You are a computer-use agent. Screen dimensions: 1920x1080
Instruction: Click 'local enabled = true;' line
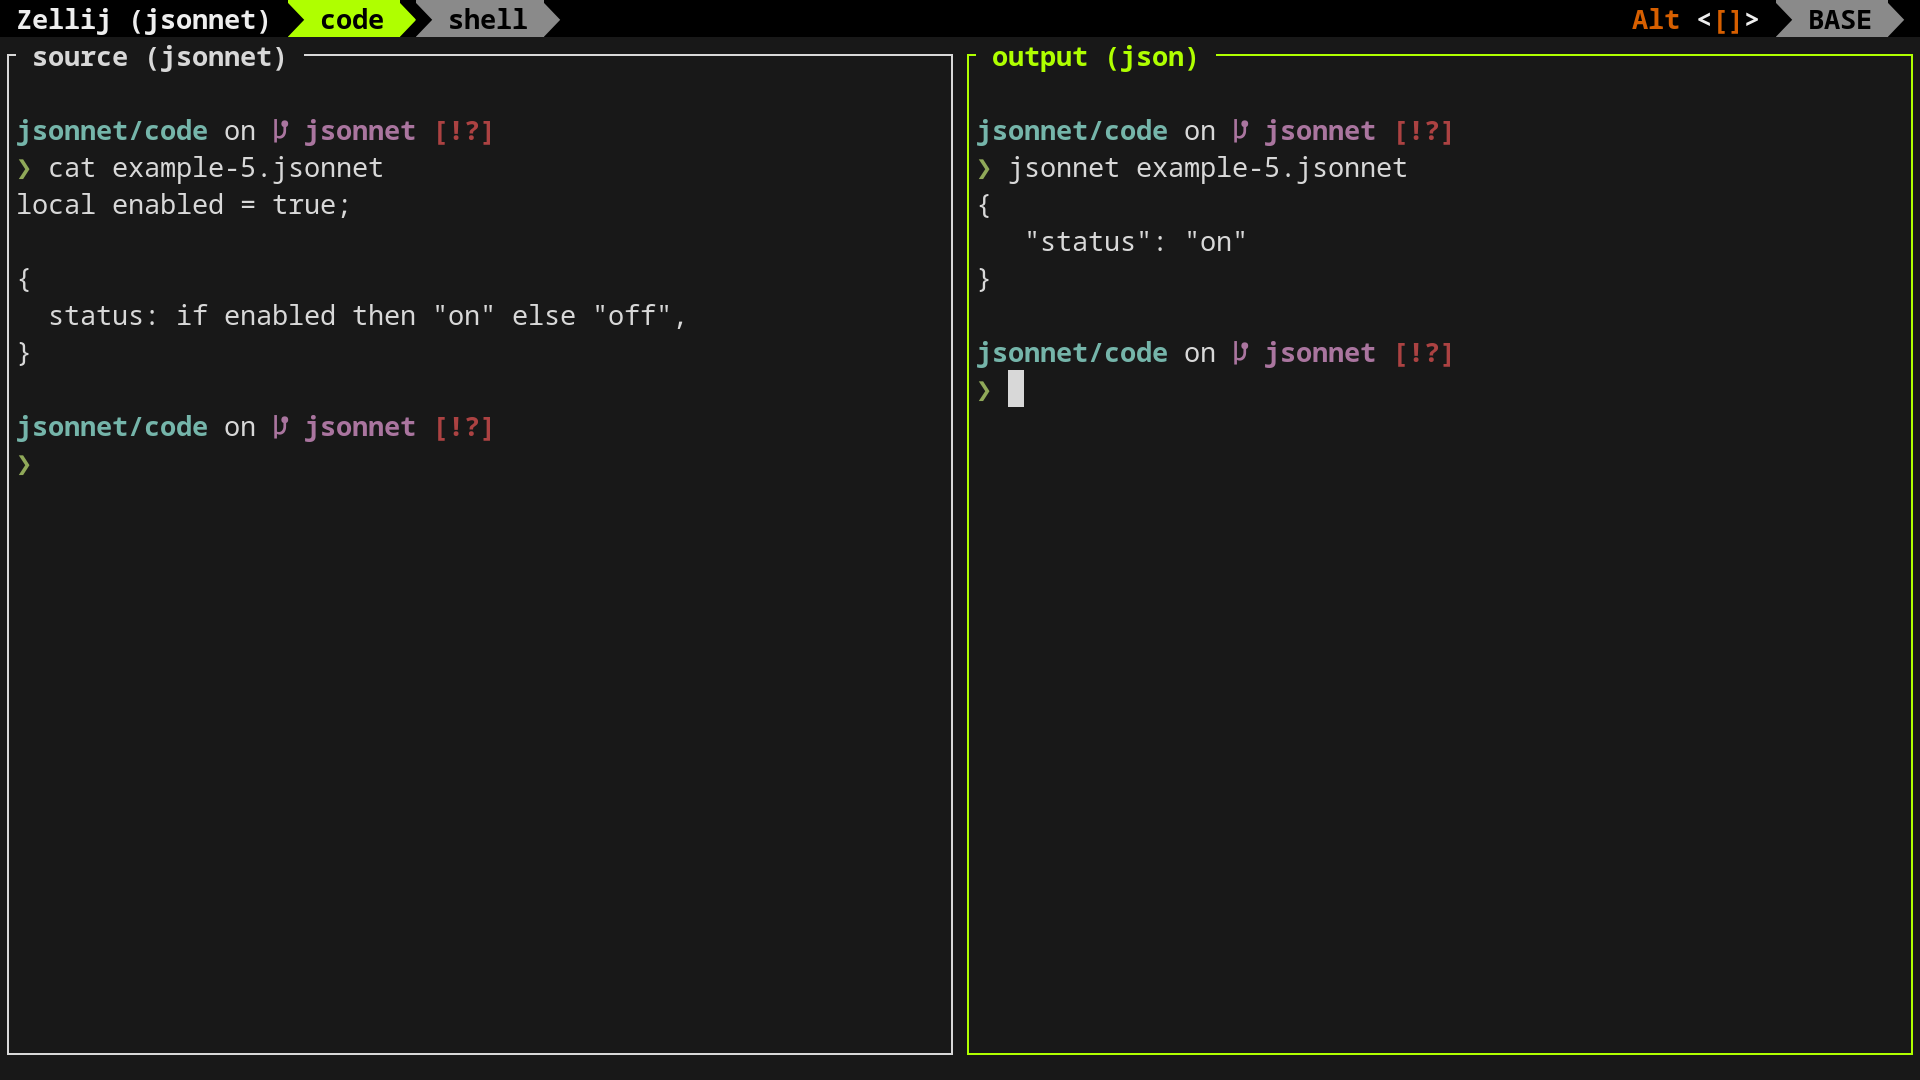tap(184, 205)
